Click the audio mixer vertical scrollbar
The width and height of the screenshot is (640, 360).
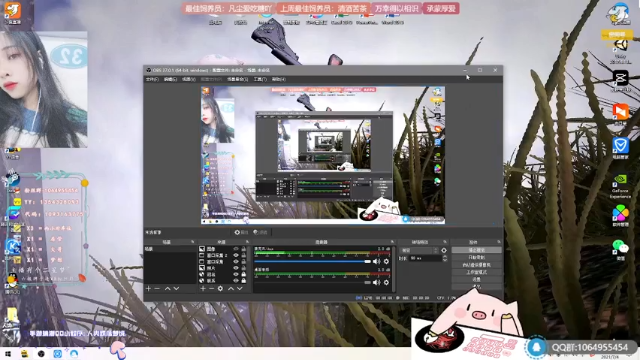click(x=393, y=269)
